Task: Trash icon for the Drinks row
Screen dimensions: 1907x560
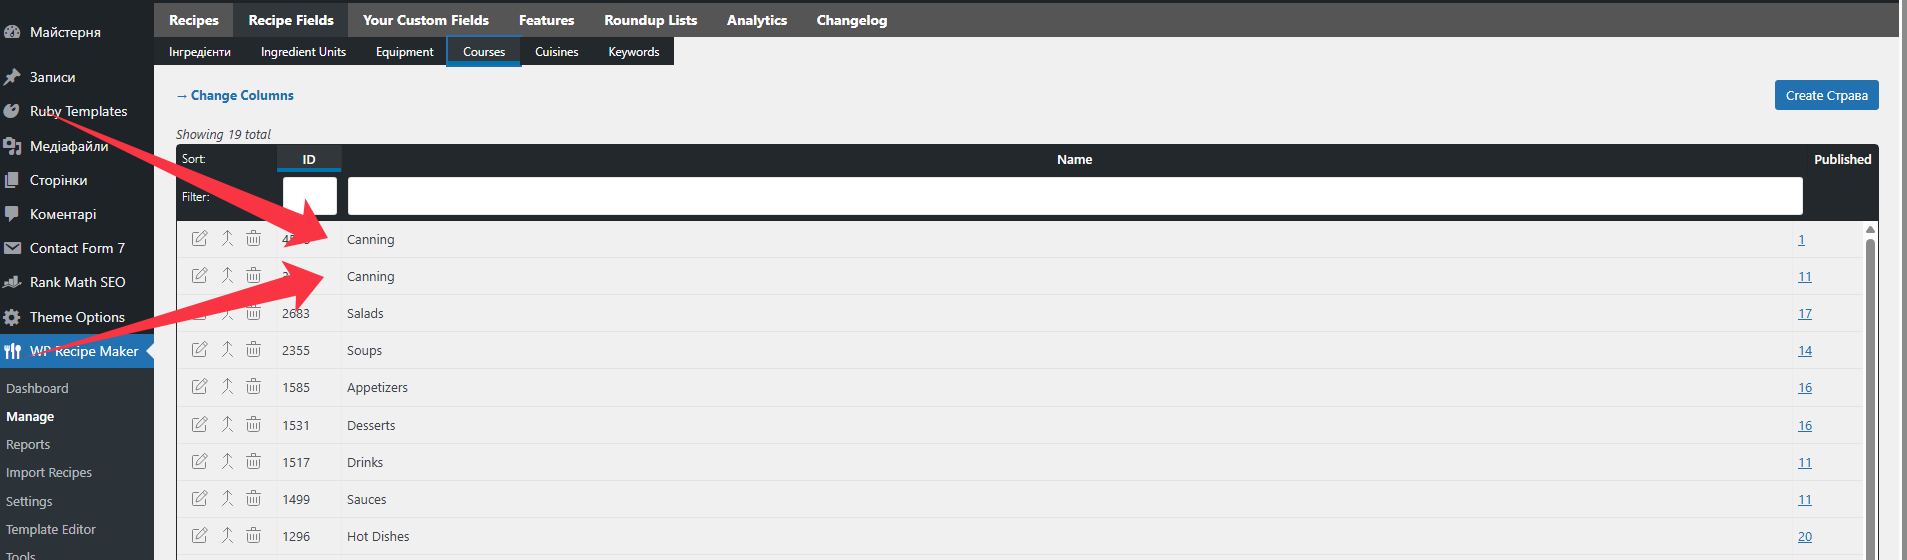Action: coord(253,461)
